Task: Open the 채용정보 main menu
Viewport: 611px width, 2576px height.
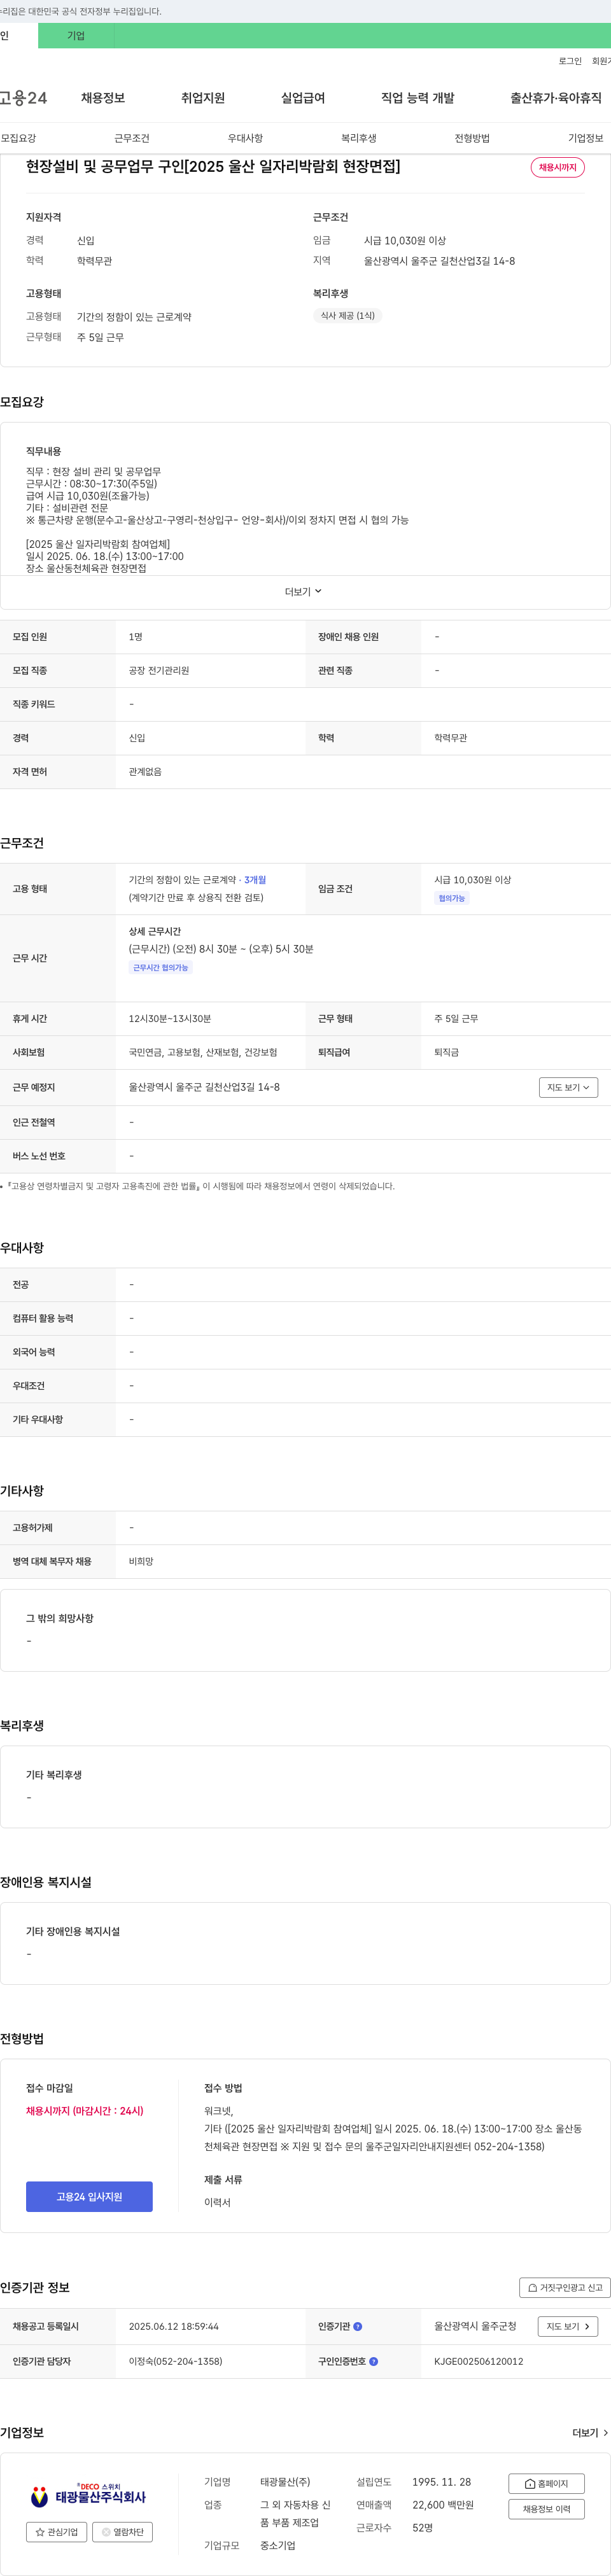Action: coord(103,98)
